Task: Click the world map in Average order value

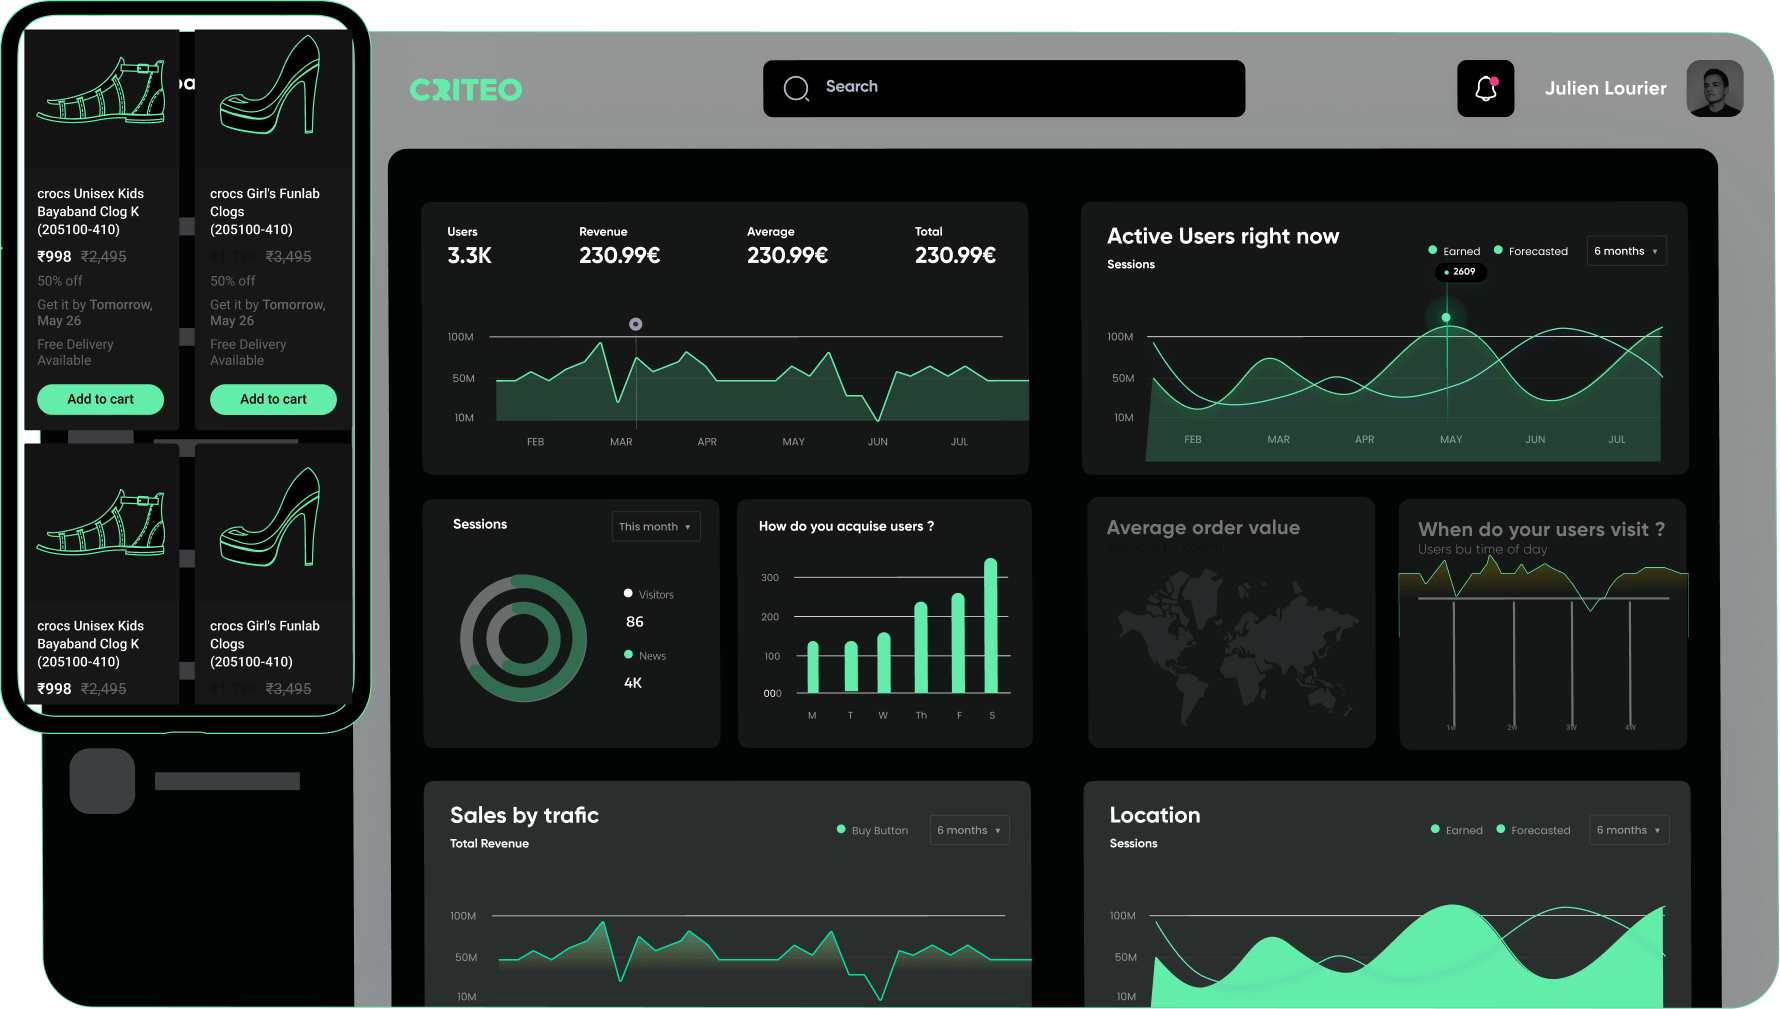Action: (x=1231, y=640)
